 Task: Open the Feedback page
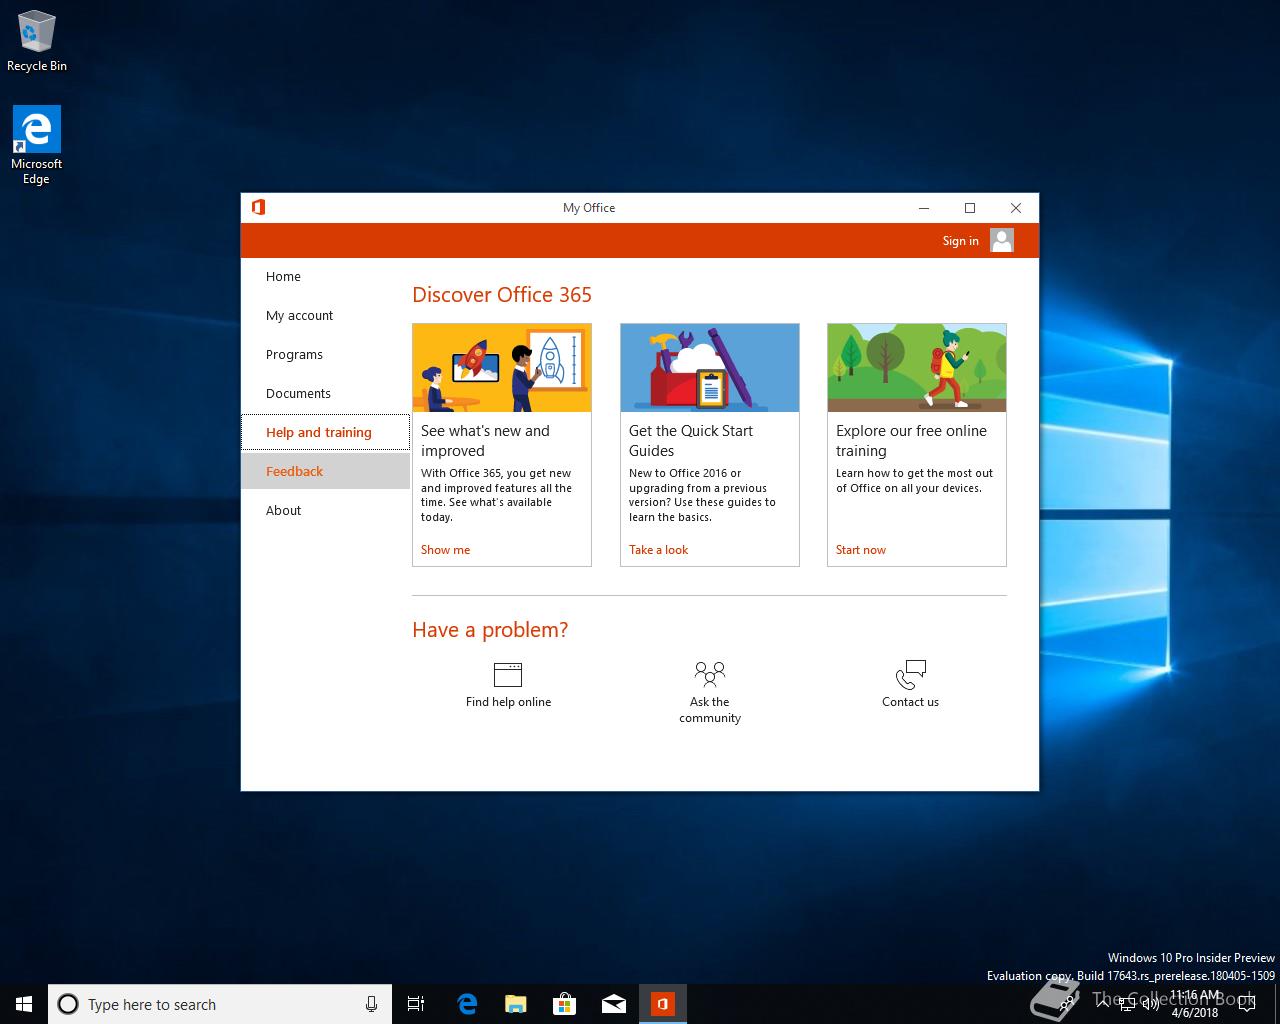click(325, 471)
